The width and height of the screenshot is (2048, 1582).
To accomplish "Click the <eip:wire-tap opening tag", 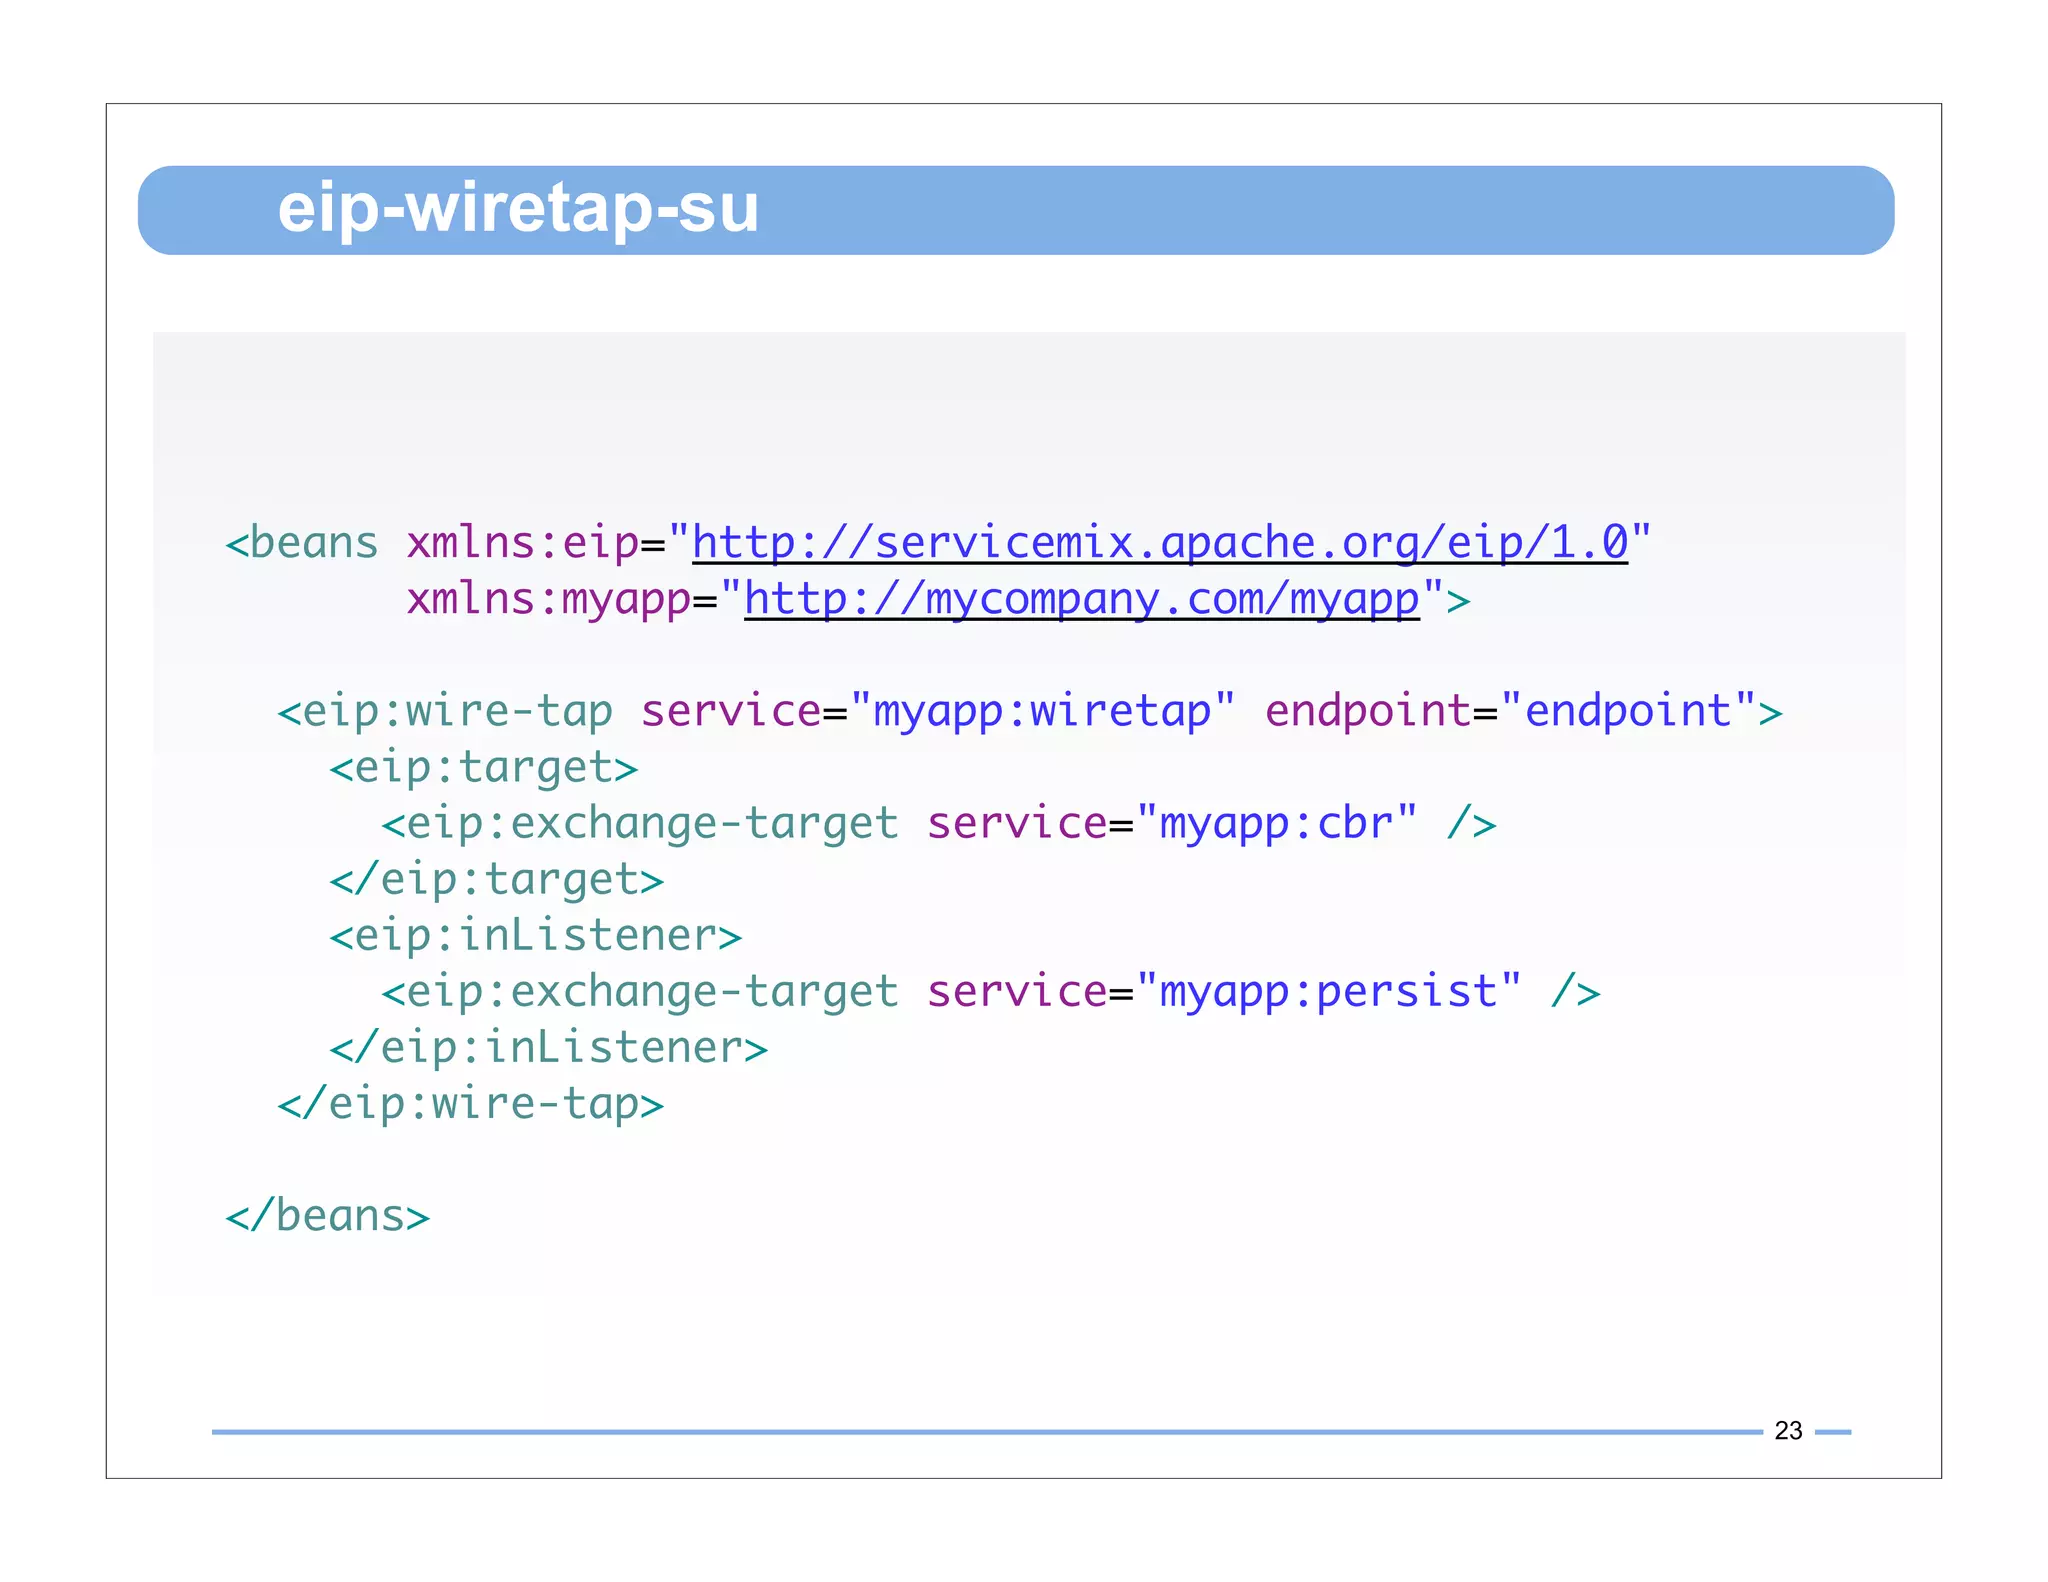I will tap(445, 711).
